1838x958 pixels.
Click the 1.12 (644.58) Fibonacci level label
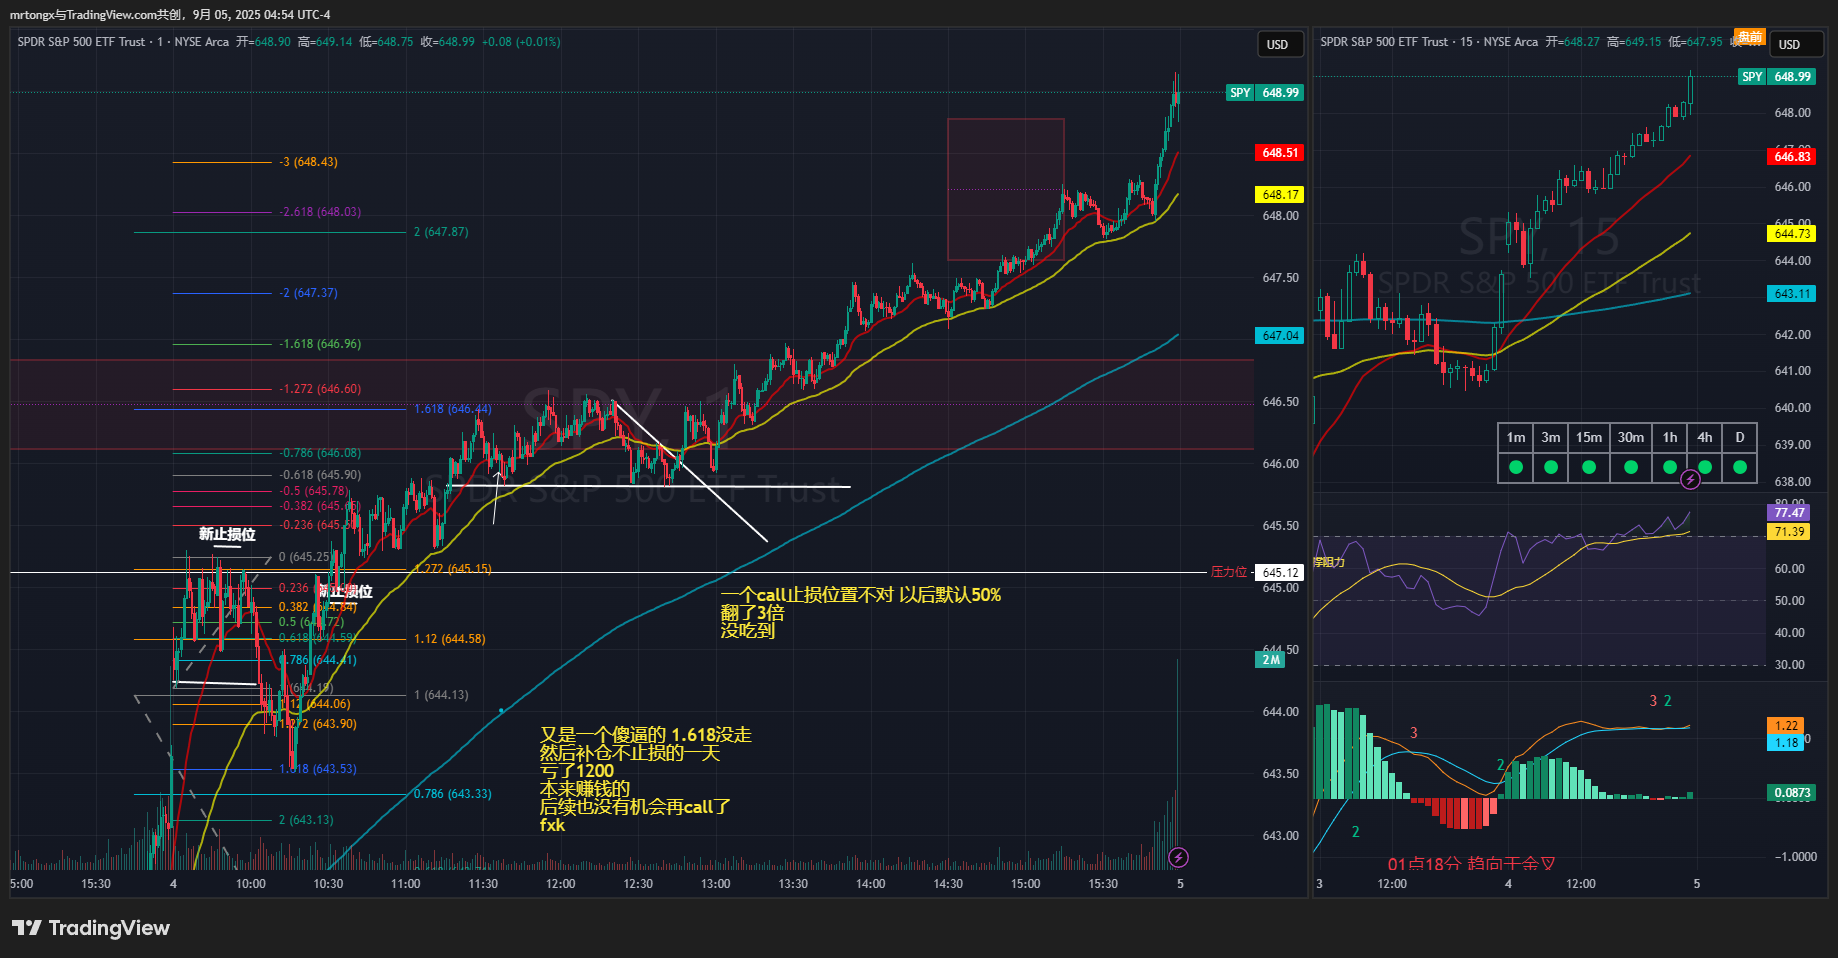(450, 639)
